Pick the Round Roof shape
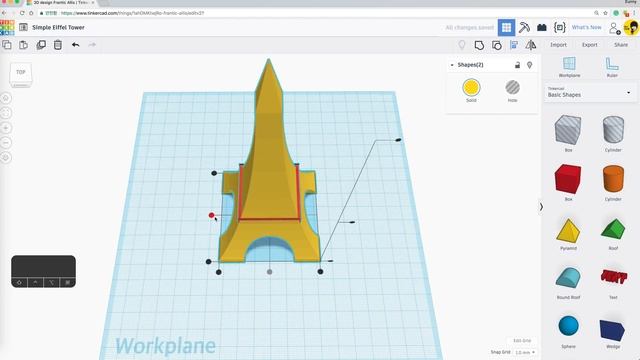Image resolution: width=640 pixels, height=360 pixels. 568,278
